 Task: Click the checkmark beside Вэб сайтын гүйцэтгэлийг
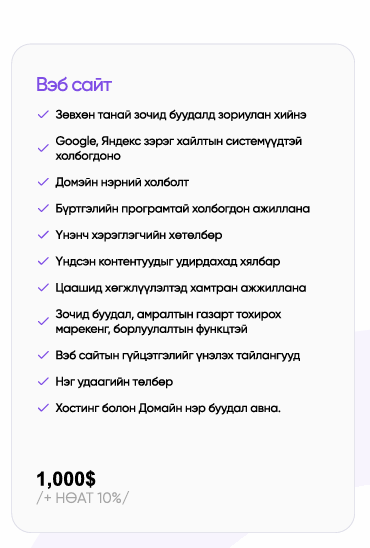[x=43, y=355]
